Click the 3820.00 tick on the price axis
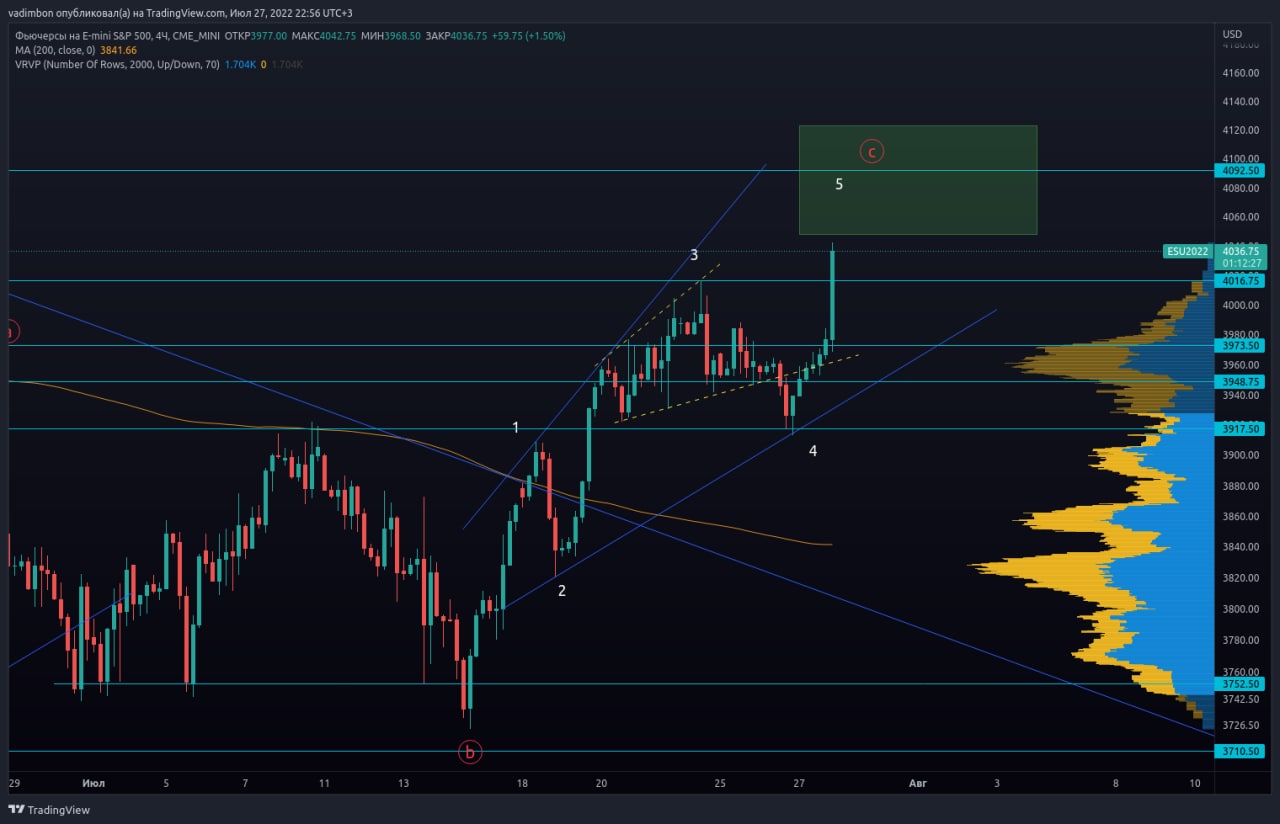 (1240, 578)
